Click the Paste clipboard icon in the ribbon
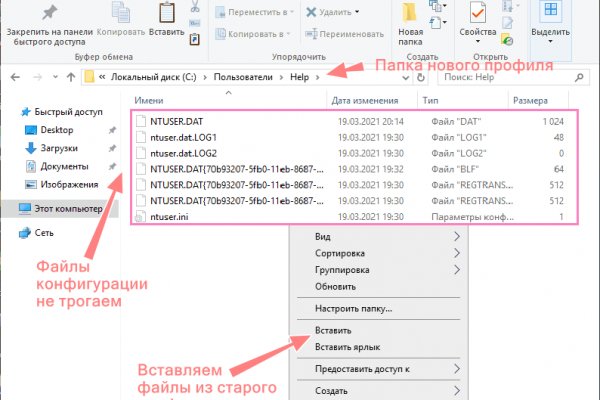This screenshot has height=400, width=600. click(166, 13)
